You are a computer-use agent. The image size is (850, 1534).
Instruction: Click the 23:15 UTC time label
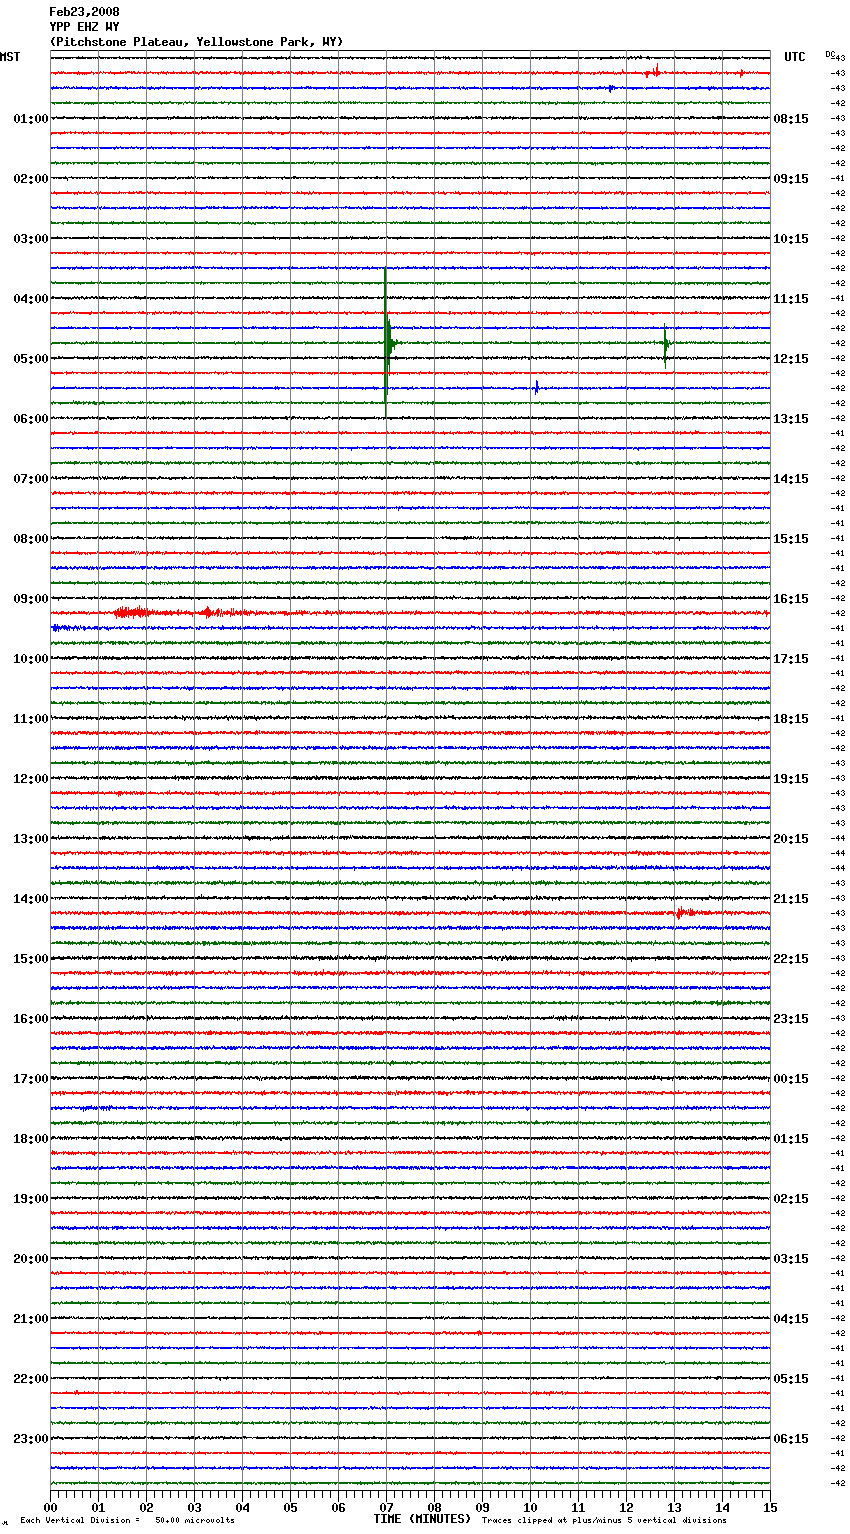click(791, 1019)
